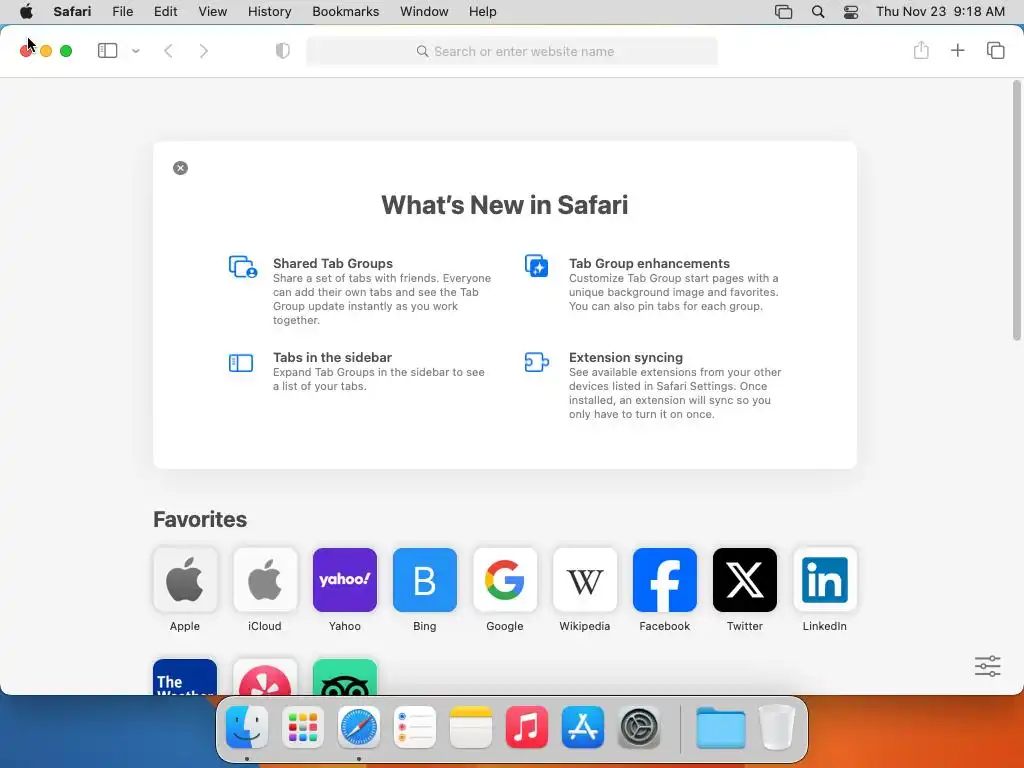Open Music from the Dock

tap(526, 727)
